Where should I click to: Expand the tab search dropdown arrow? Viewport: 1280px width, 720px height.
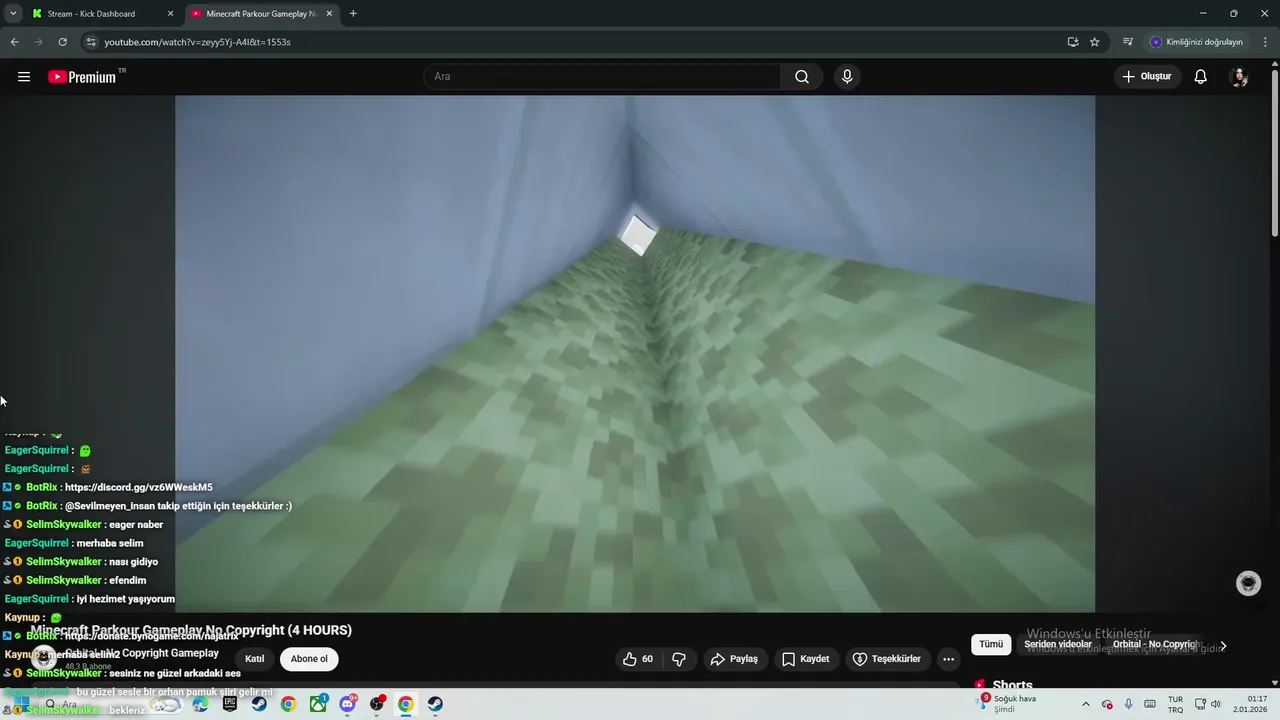13,14
